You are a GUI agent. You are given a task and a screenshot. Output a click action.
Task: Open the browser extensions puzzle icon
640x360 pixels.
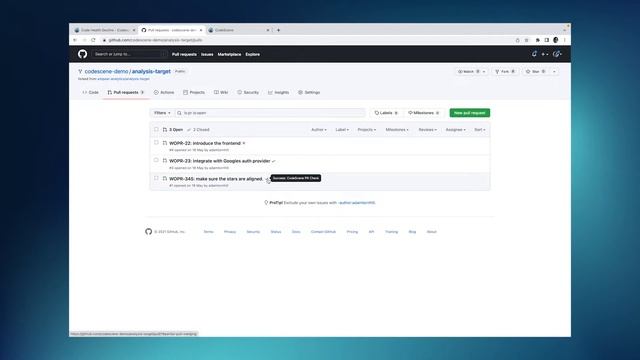(538, 40)
